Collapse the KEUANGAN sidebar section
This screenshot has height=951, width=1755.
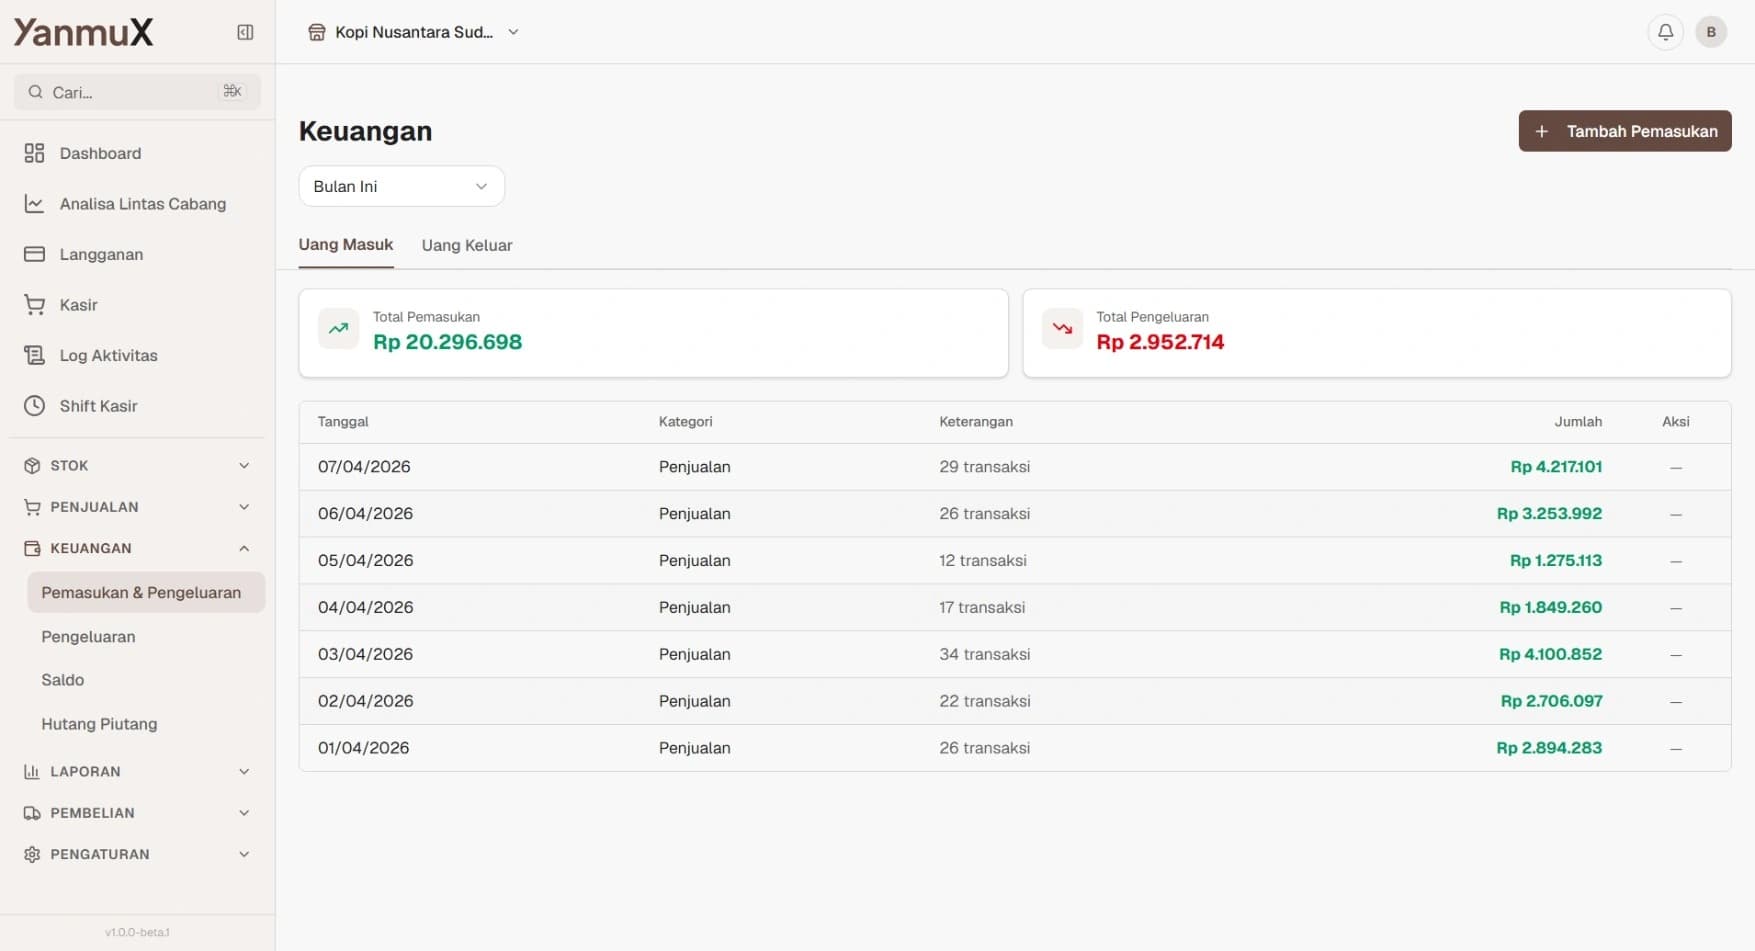(x=244, y=548)
